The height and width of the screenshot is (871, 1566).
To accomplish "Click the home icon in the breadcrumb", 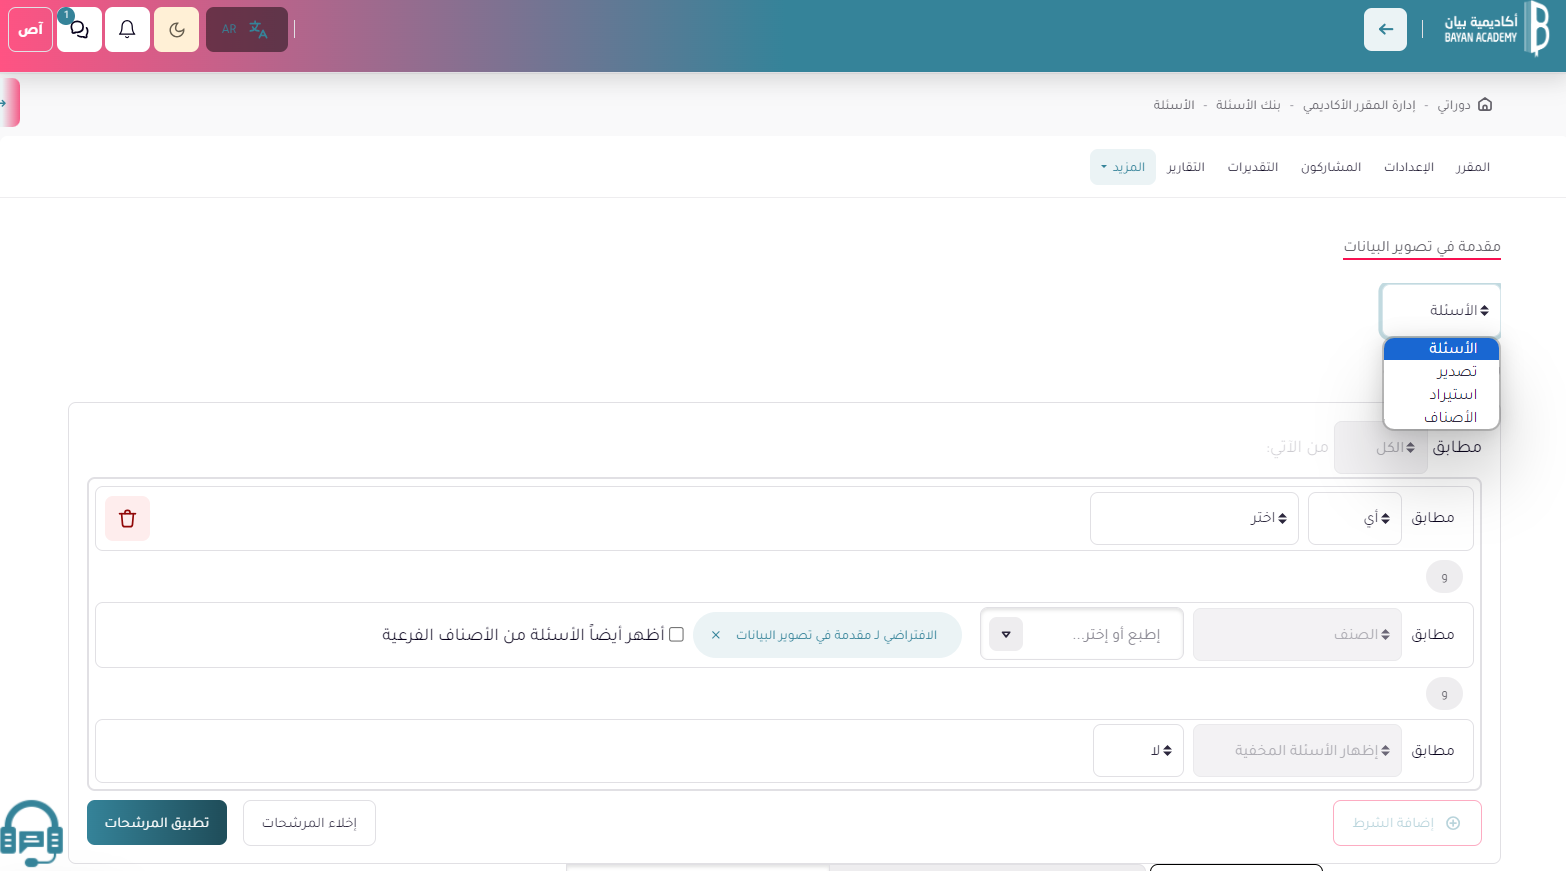I will pos(1486,104).
